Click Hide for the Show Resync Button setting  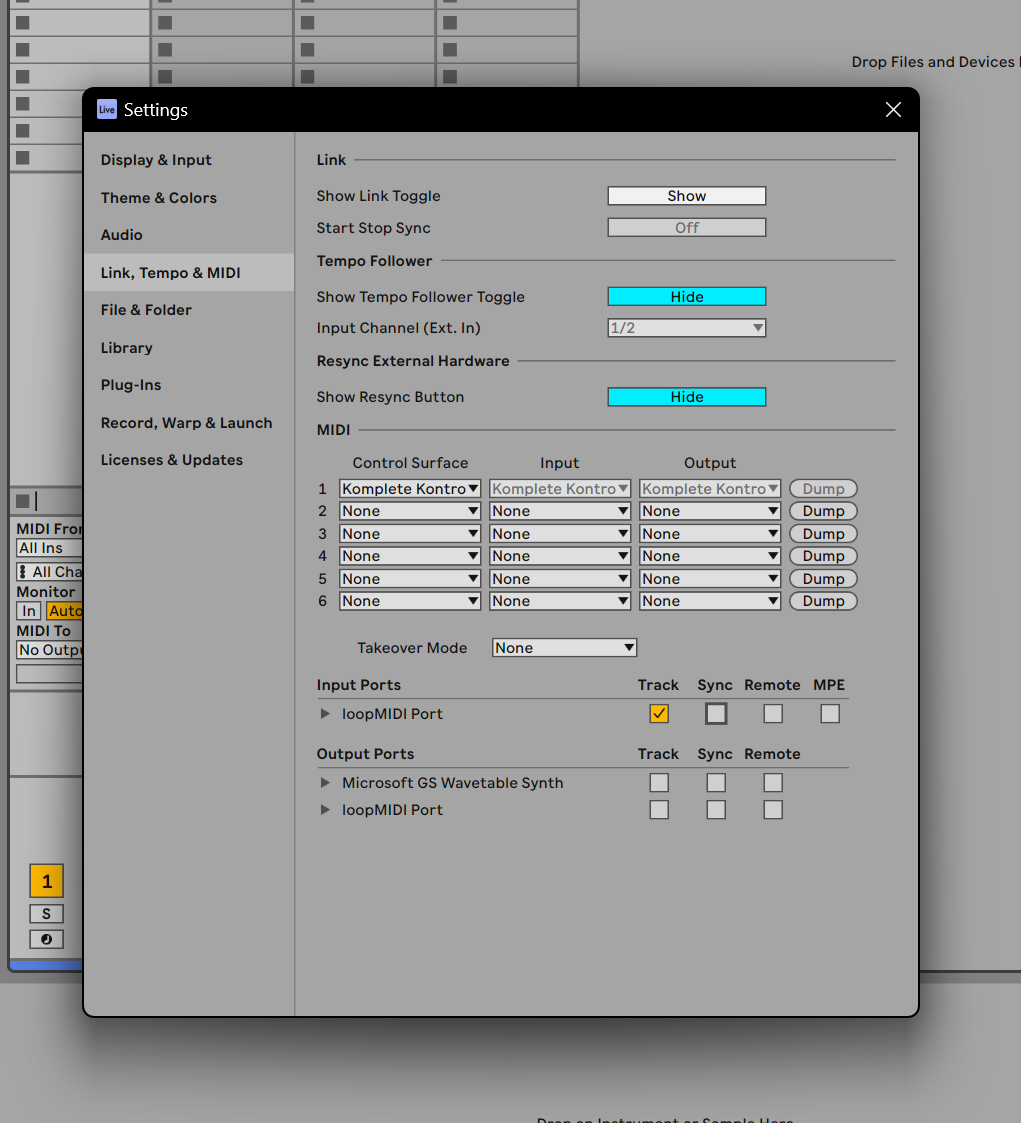[x=686, y=396]
